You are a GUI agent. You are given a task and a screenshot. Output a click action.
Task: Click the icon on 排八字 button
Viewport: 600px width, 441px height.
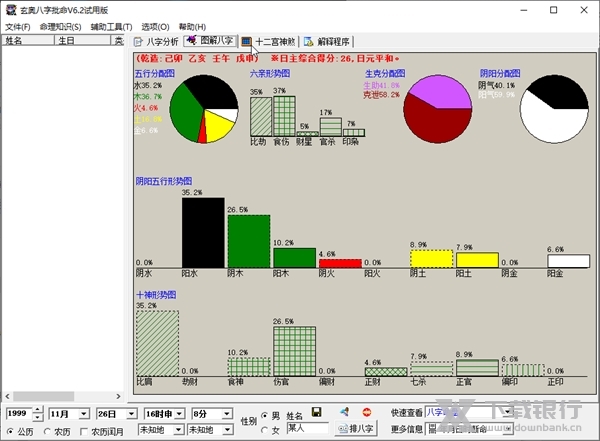pyautogui.click(x=341, y=429)
